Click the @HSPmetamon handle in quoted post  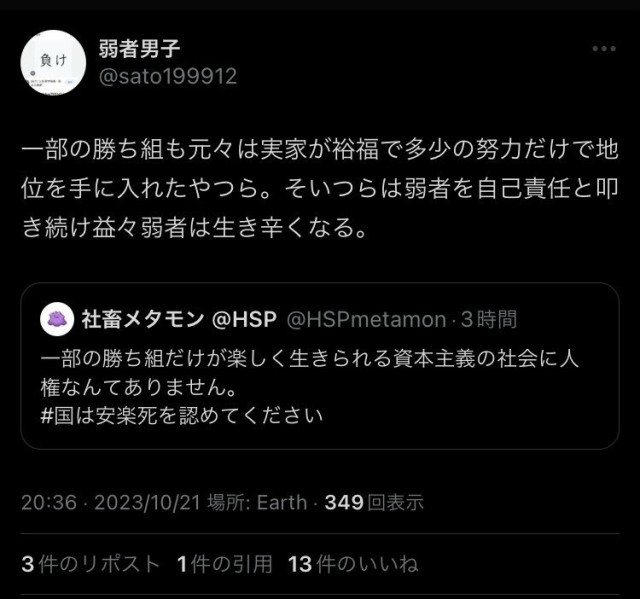366,319
